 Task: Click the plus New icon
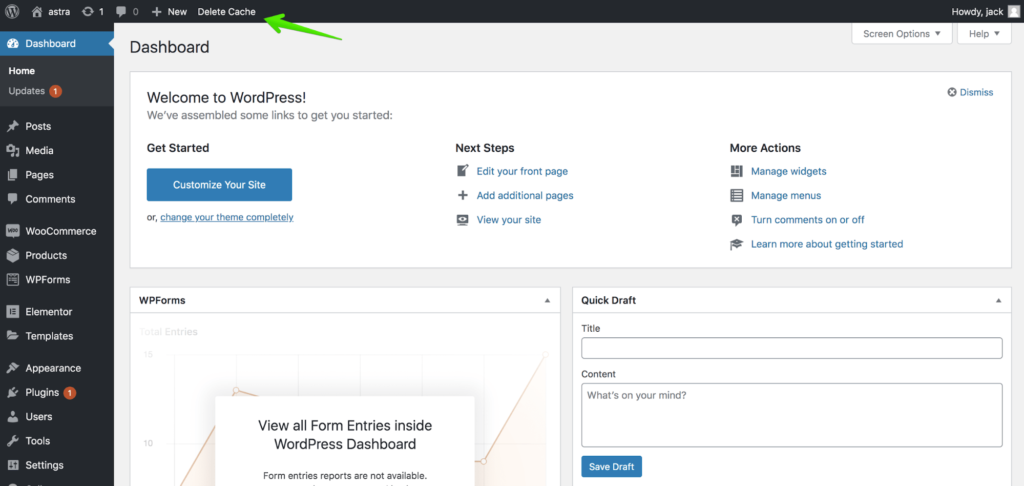[x=156, y=12]
